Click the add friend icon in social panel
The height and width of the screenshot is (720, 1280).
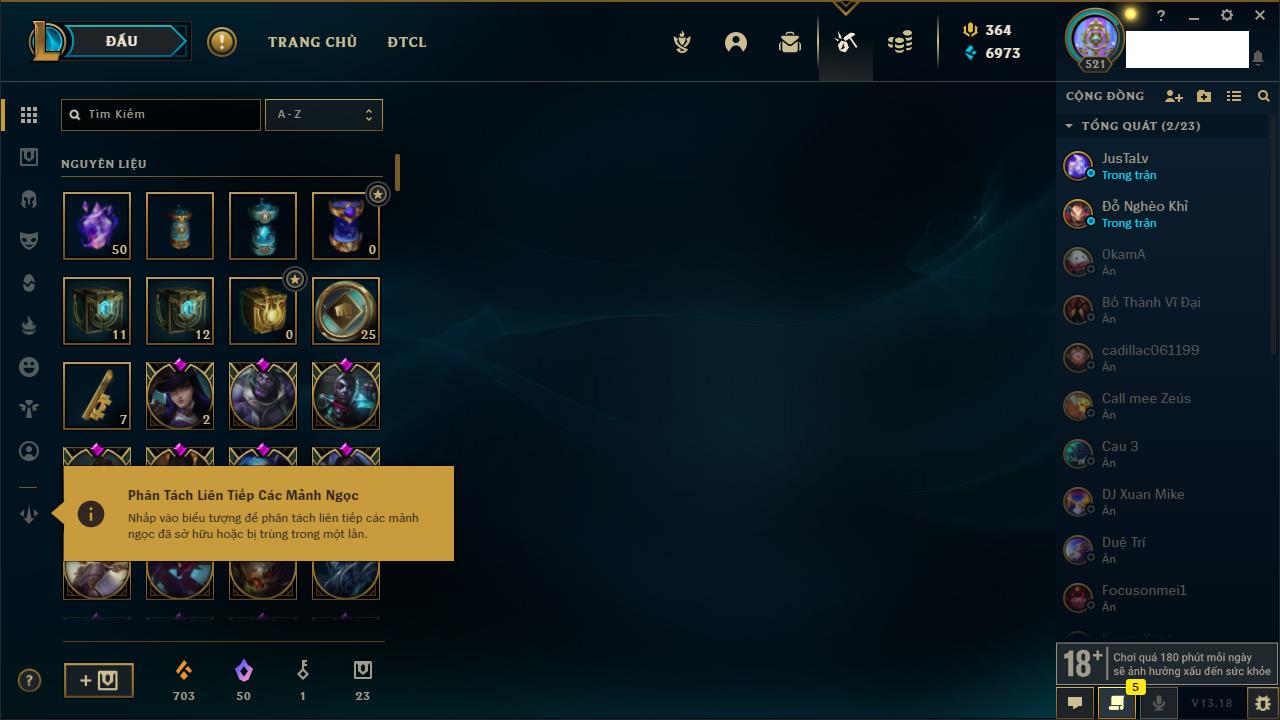[x=1174, y=96]
